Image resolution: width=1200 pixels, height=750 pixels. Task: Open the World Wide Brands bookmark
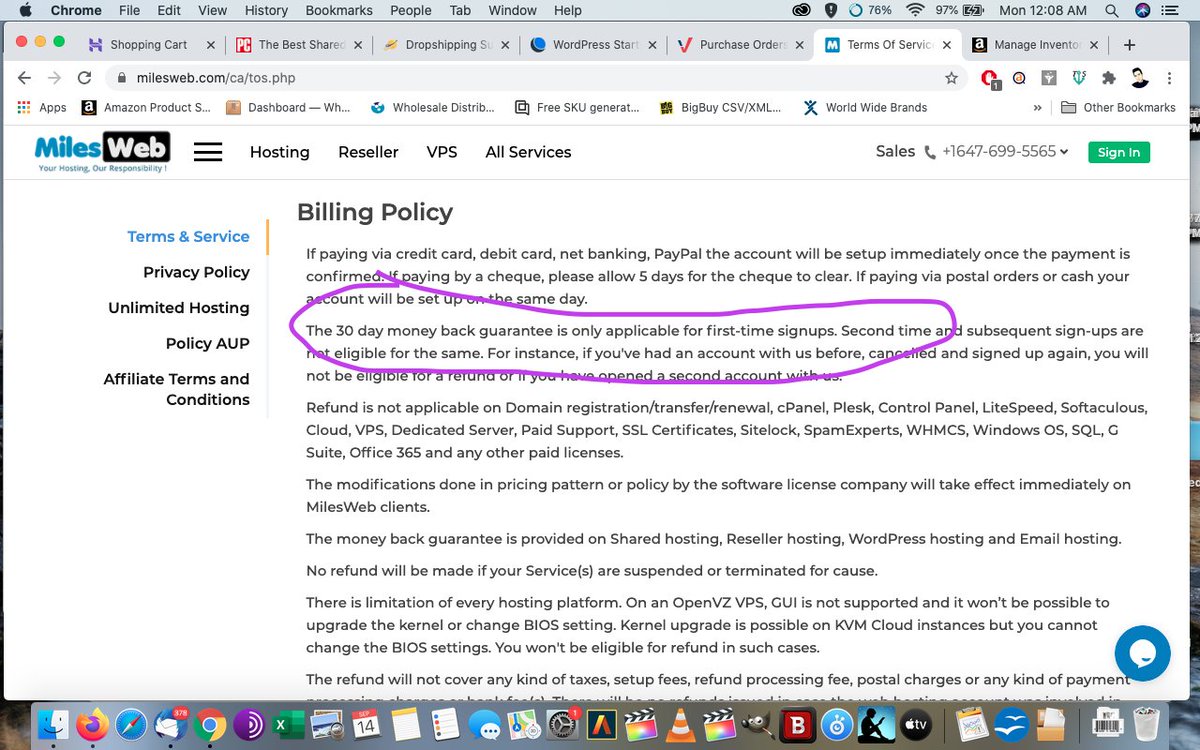click(865, 108)
